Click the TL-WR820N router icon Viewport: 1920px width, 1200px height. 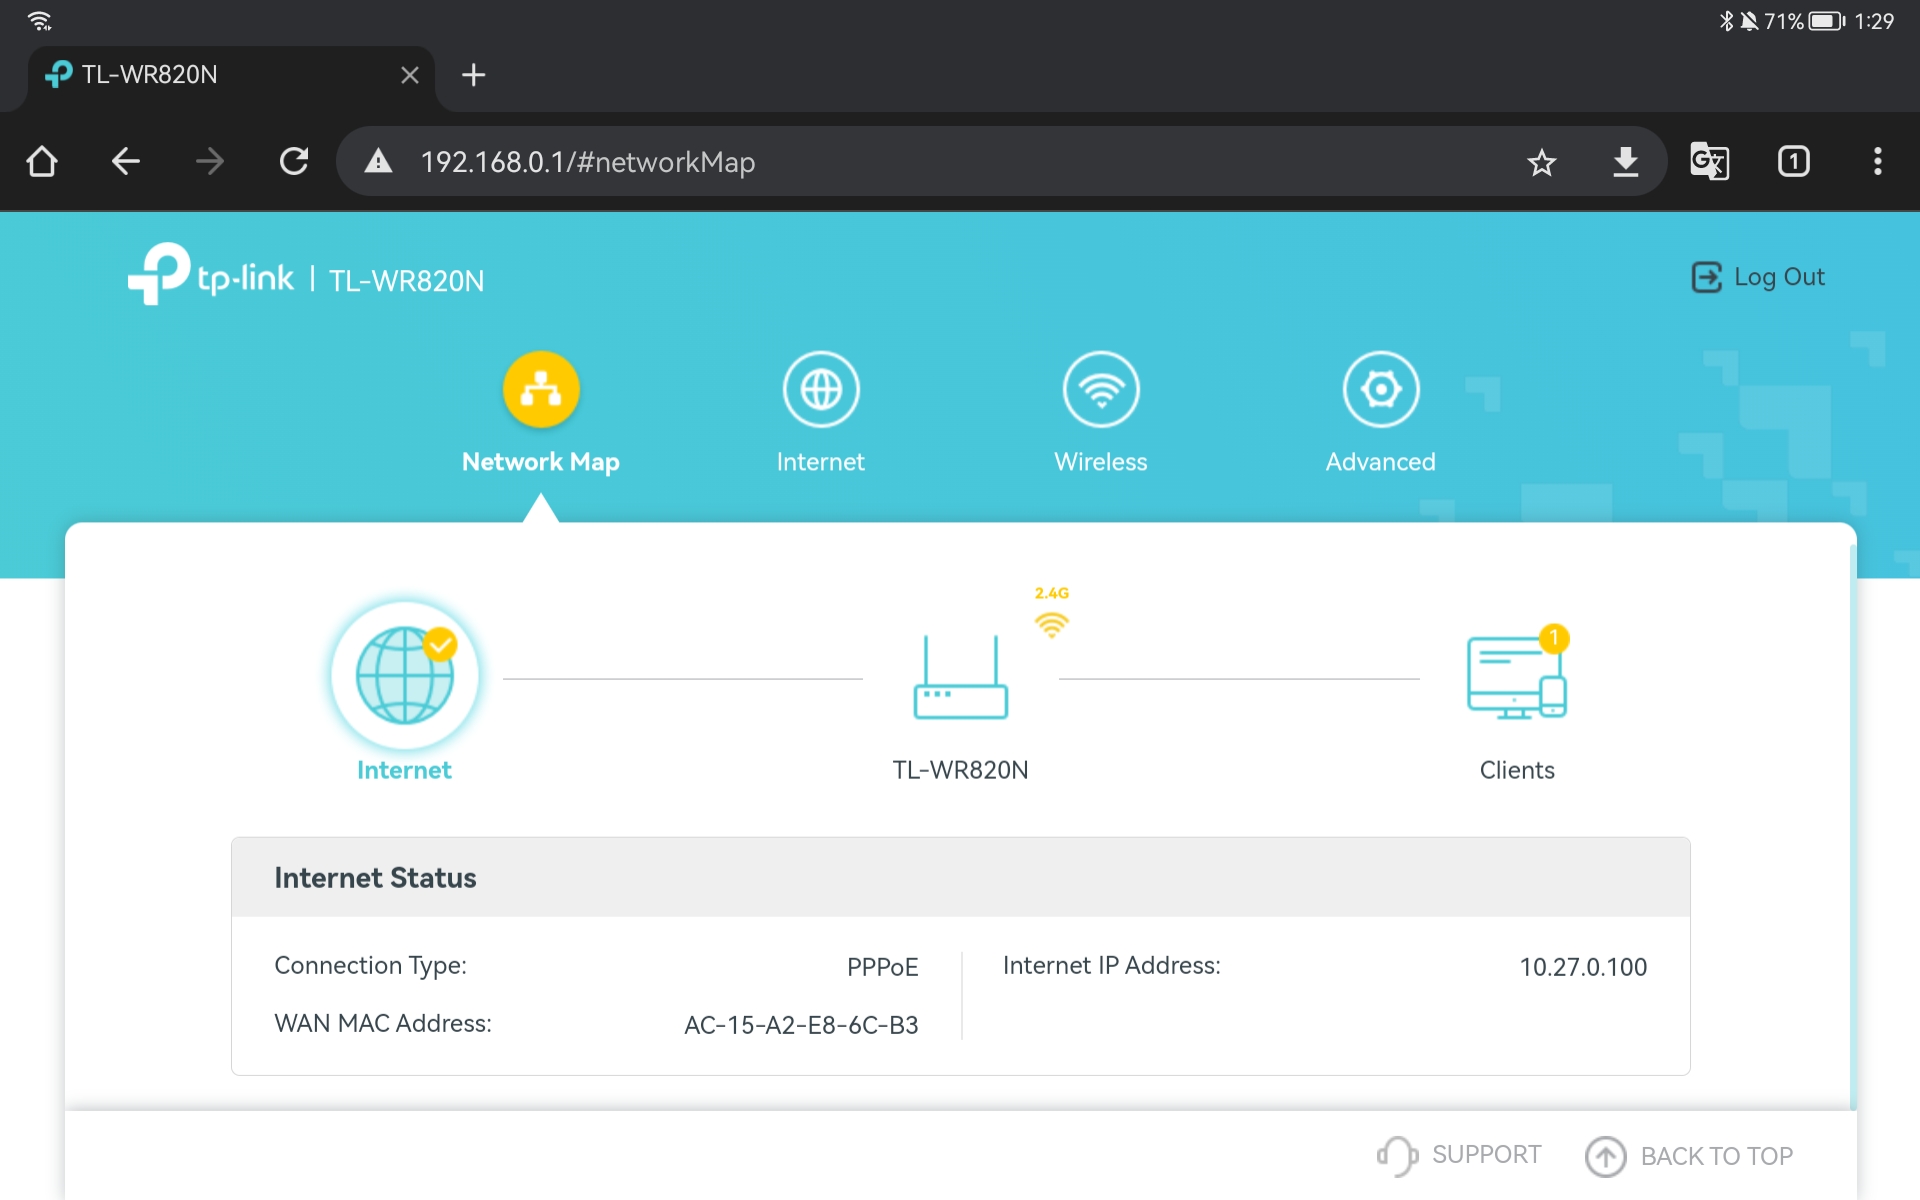(x=960, y=679)
